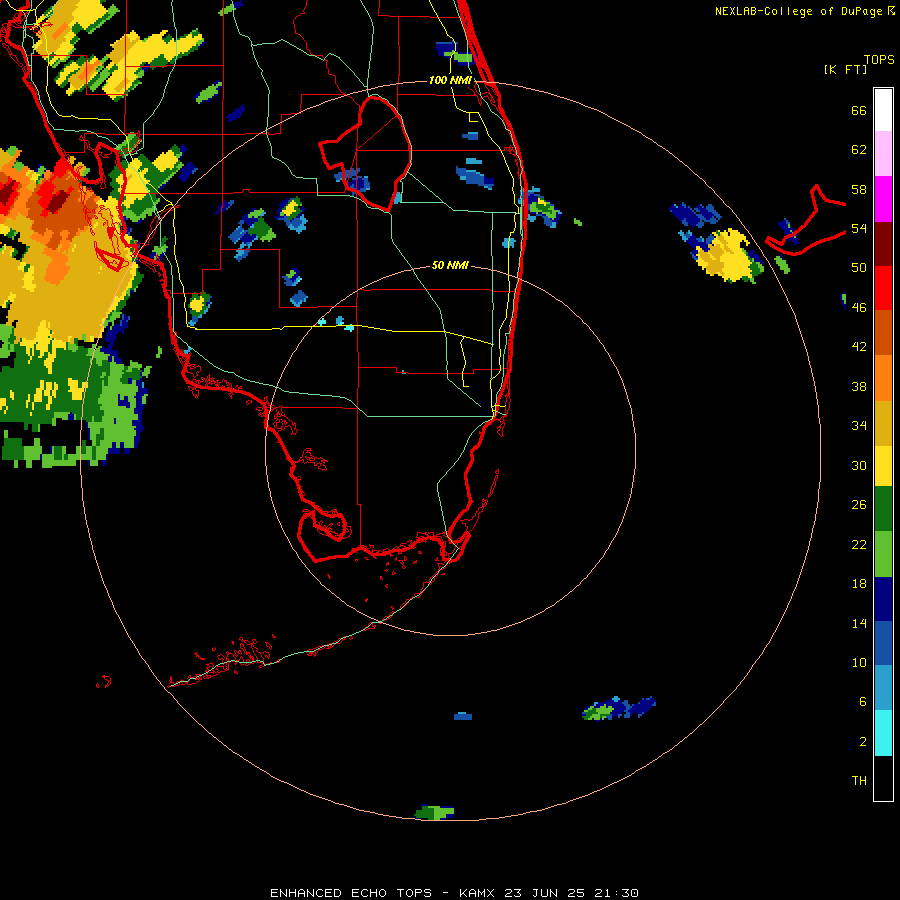The image size is (900, 900).
Task: Click the legend value 34
Action: click(x=859, y=425)
